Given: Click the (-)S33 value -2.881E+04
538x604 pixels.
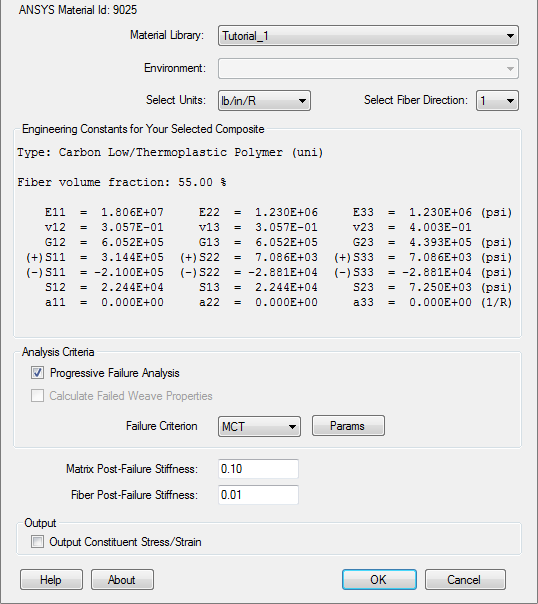Looking at the screenshot, I should click(437, 272).
